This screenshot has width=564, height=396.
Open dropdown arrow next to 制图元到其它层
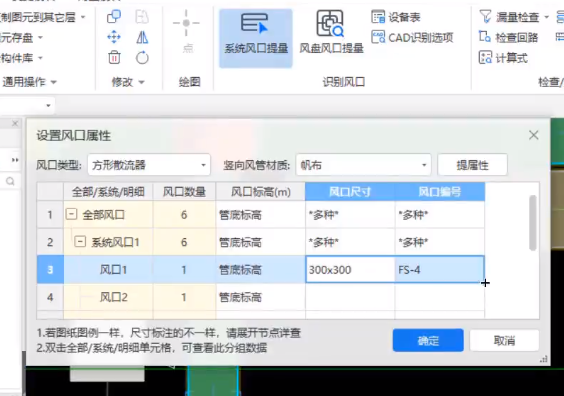[83, 17]
